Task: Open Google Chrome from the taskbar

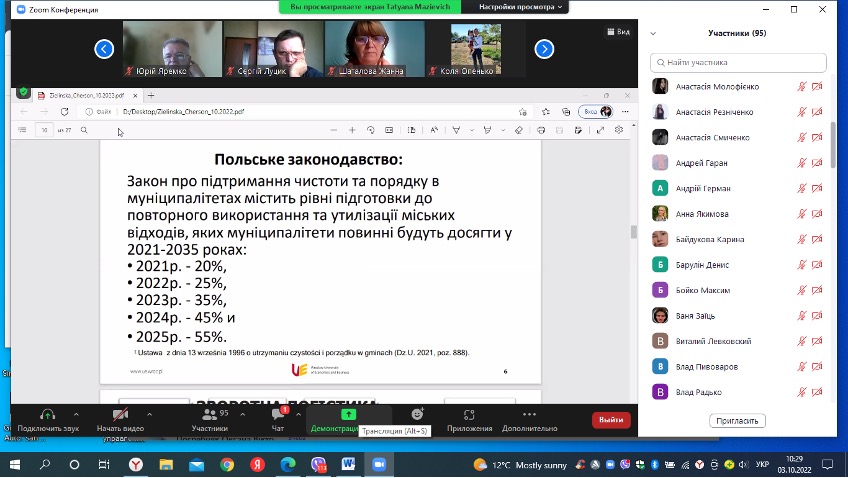Action: [227, 464]
